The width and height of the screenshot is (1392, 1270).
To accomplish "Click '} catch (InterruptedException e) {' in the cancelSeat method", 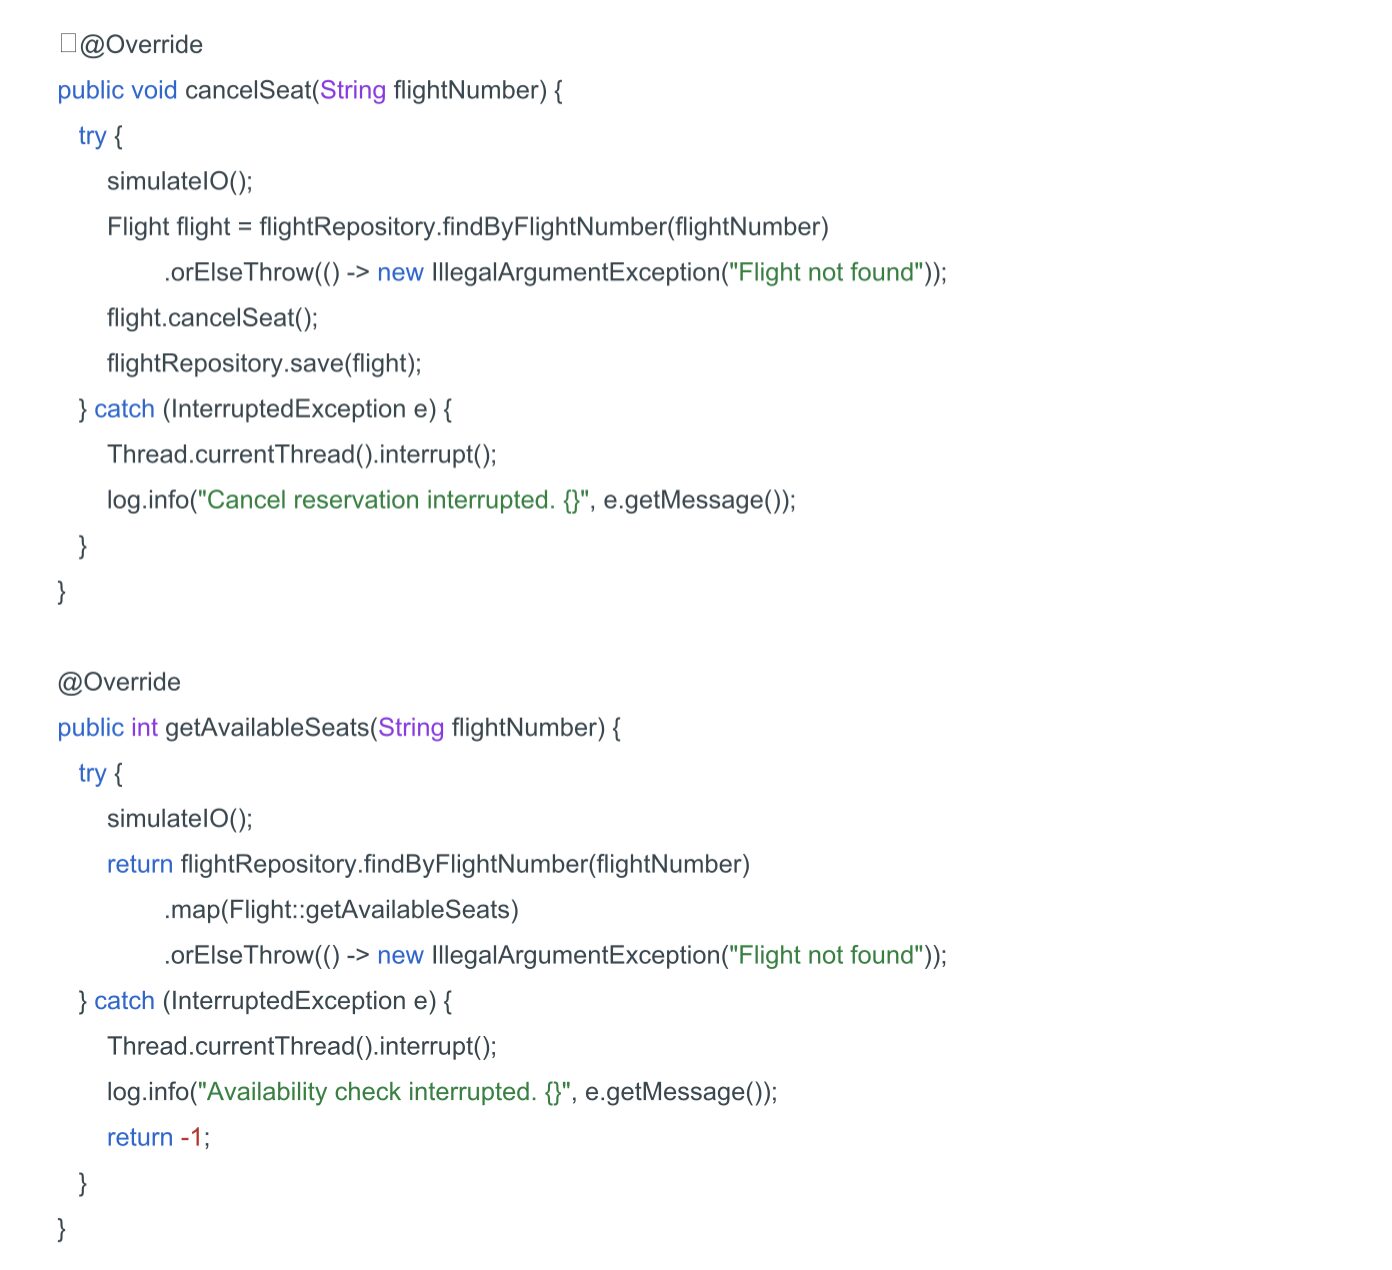I will coord(265,409).
